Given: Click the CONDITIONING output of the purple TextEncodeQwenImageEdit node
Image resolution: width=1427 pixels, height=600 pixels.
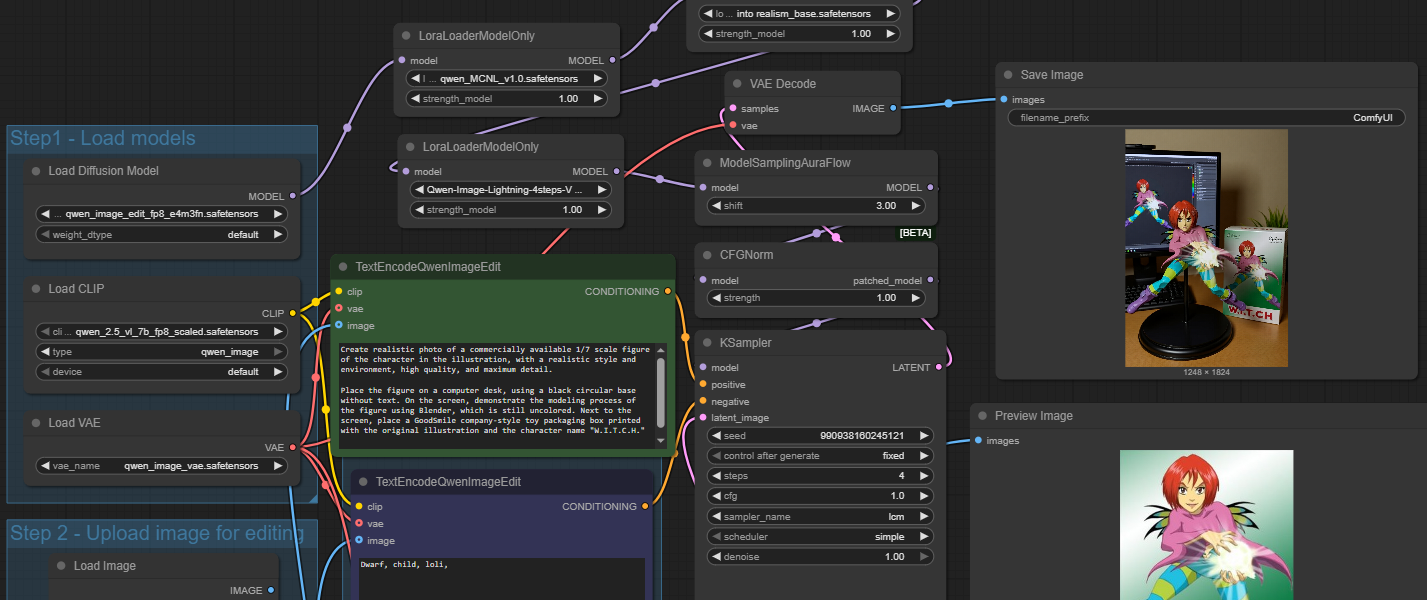Looking at the screenshot, I should (645, 507).
